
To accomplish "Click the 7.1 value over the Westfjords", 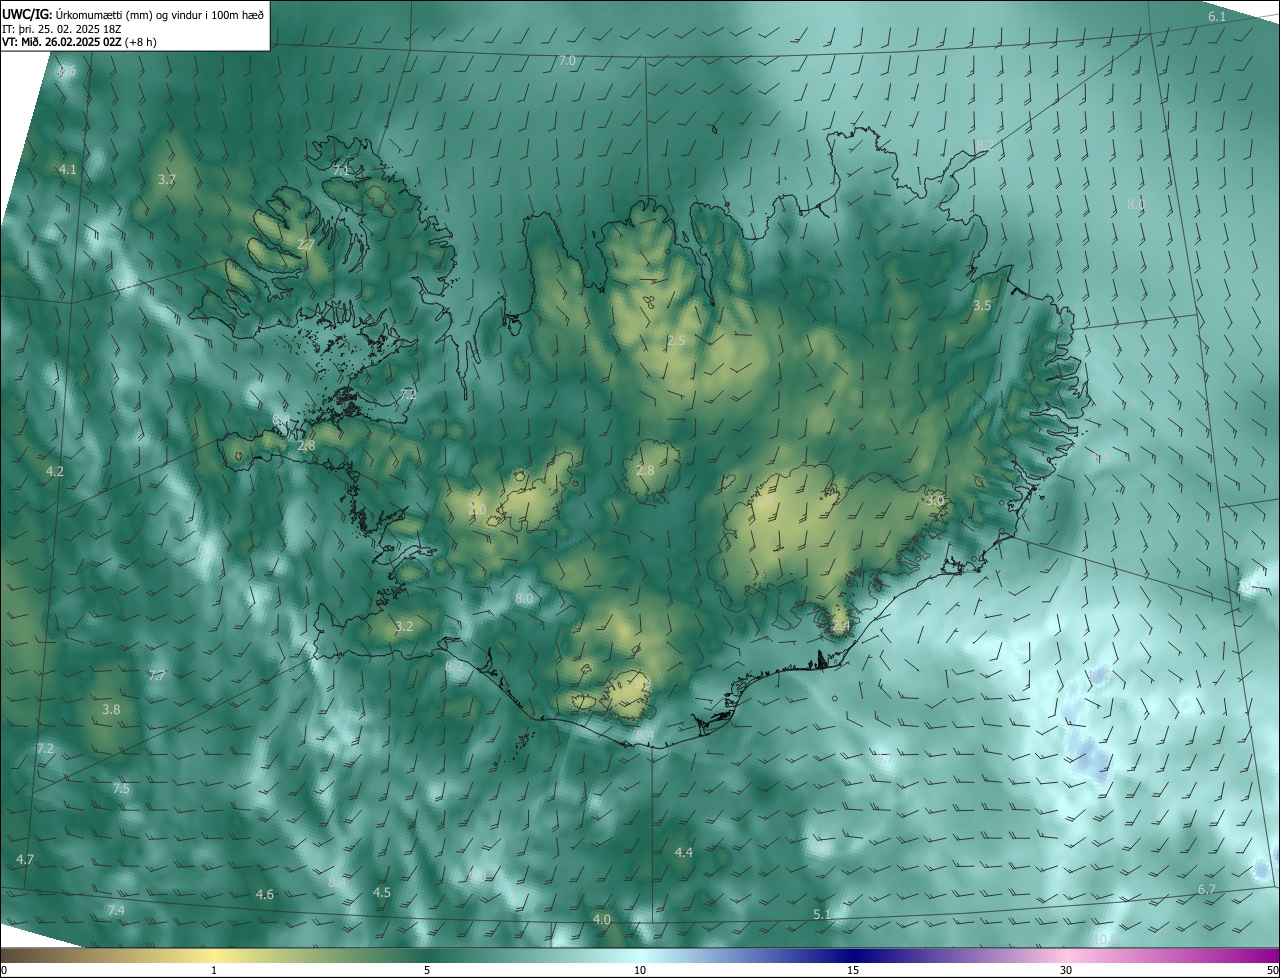I will (x=341, y=171).
